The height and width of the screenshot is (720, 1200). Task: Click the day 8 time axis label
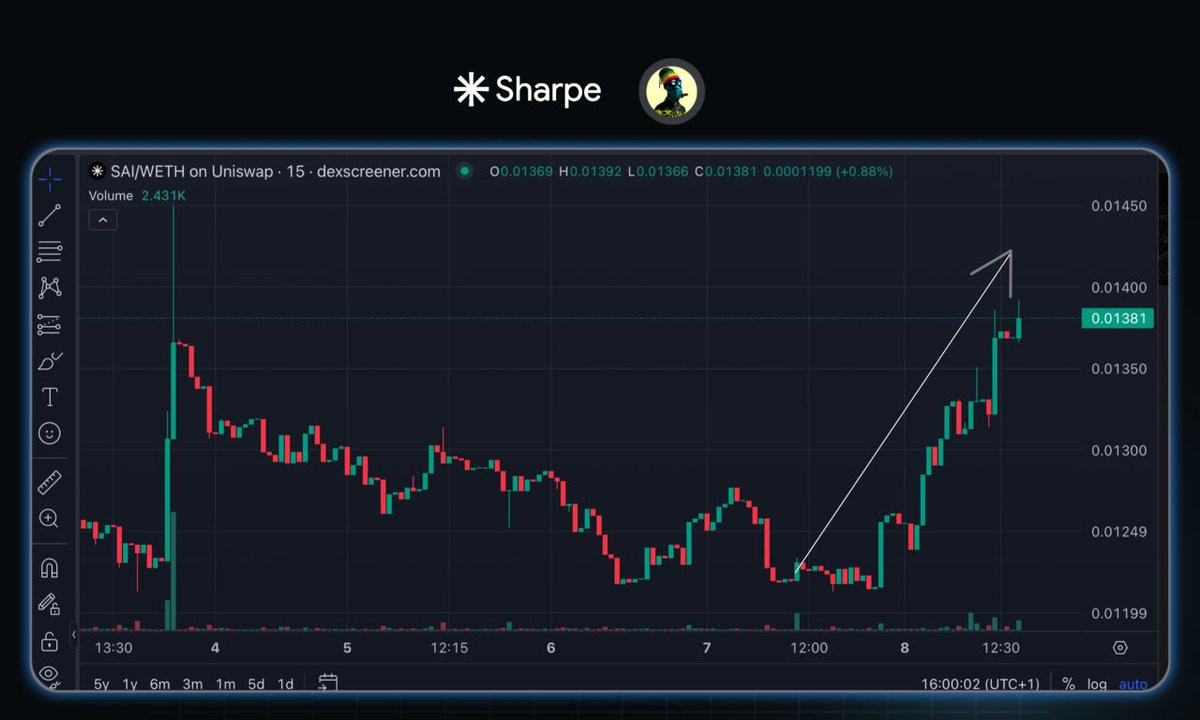point(904,648)
